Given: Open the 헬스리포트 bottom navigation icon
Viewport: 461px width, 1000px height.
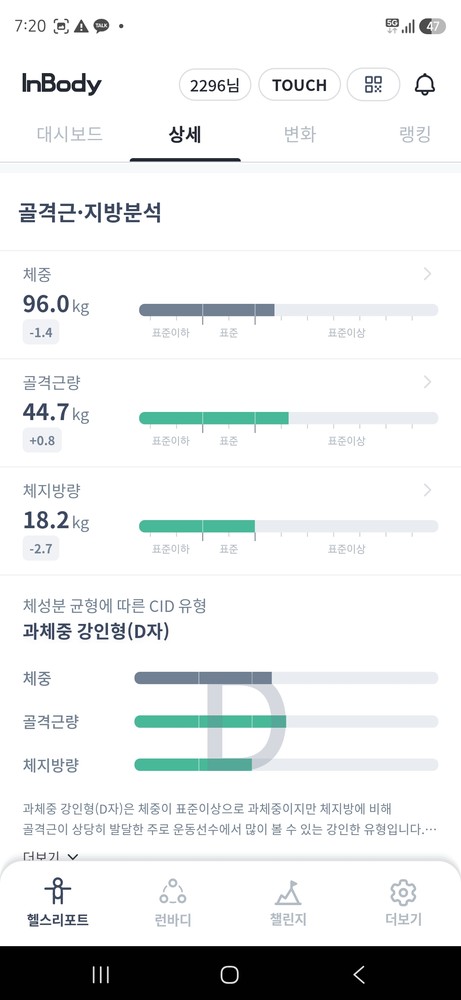Looking at the screenshot, I should [58, 890].
